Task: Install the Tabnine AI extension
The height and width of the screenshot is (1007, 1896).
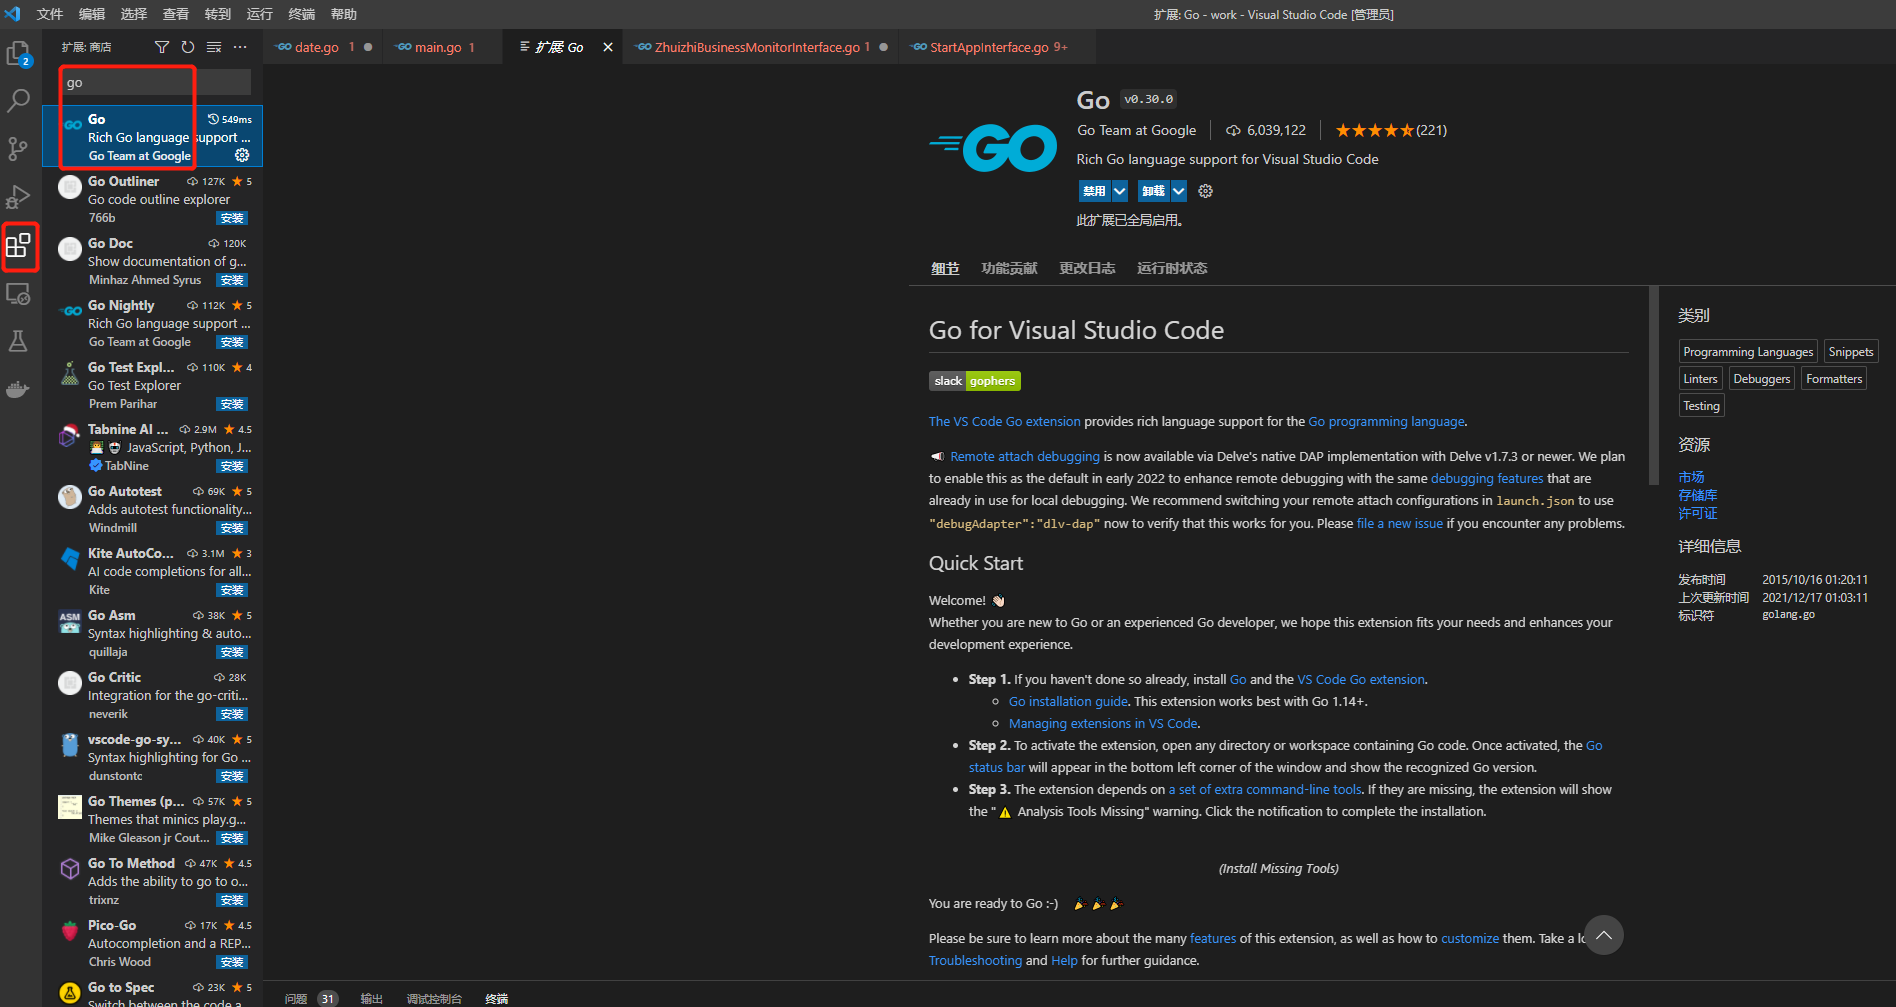Action: 232,466
